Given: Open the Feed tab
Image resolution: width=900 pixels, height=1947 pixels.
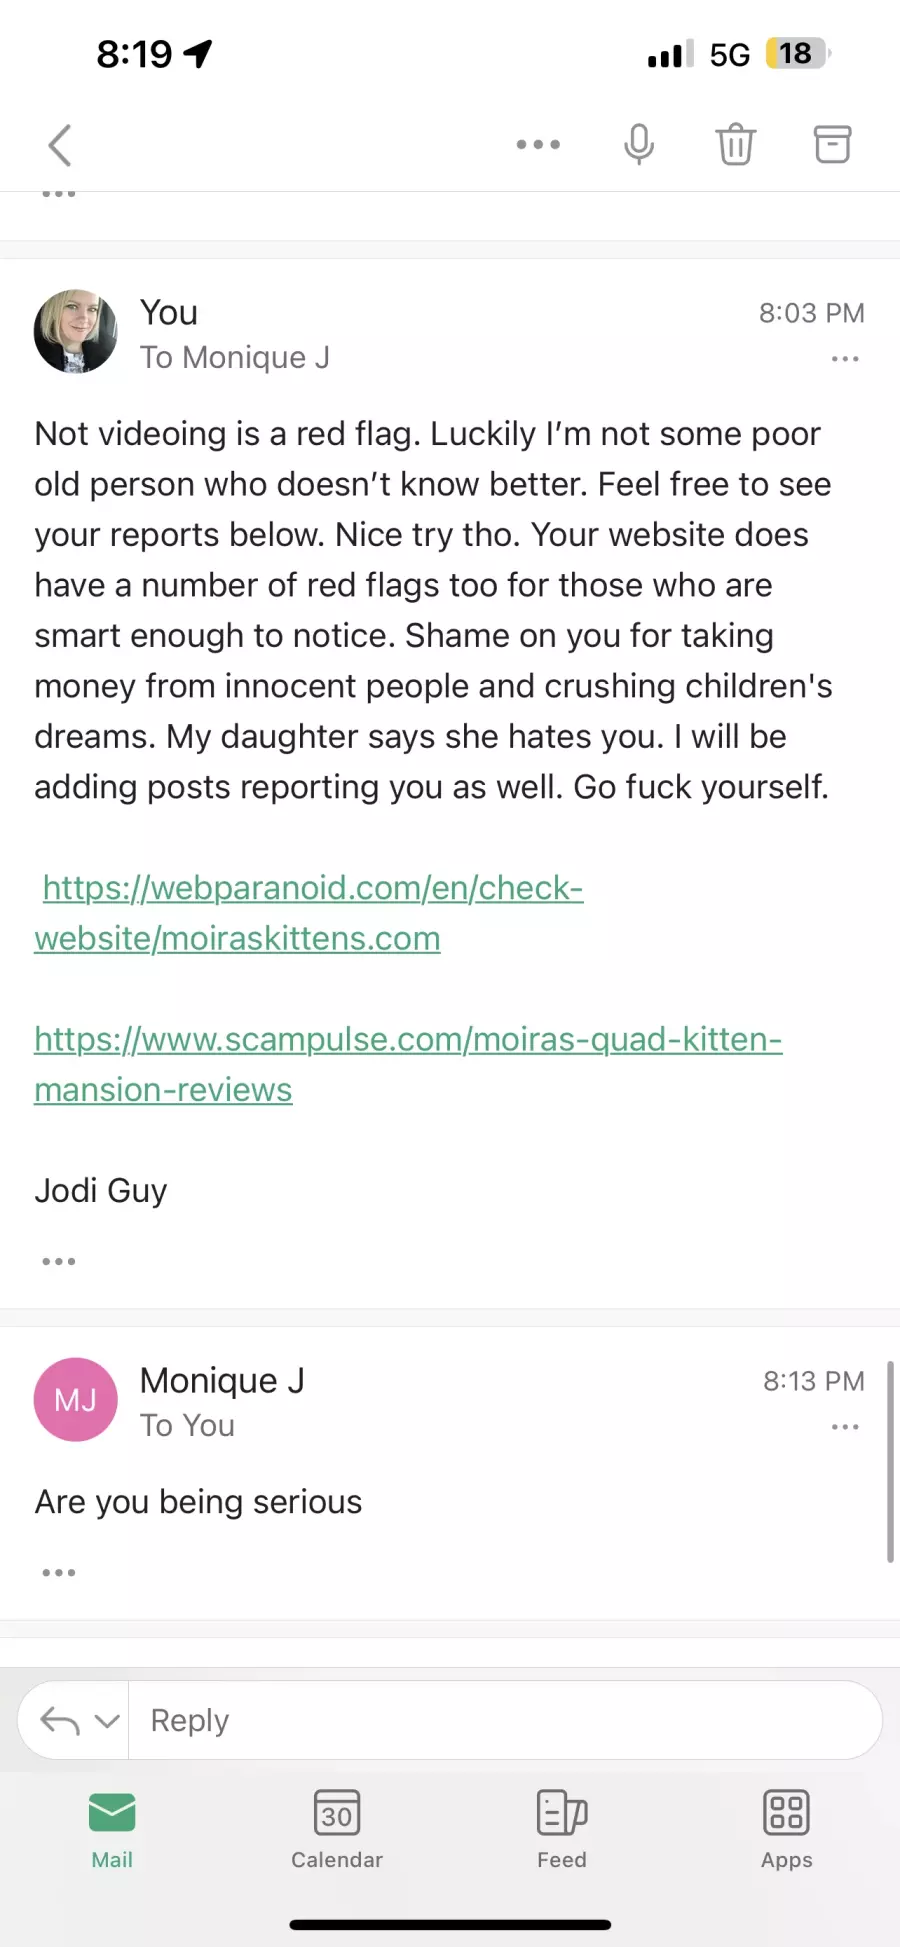Looking at the screenshot, I should pyautogui.click(x=562, y=1829).
